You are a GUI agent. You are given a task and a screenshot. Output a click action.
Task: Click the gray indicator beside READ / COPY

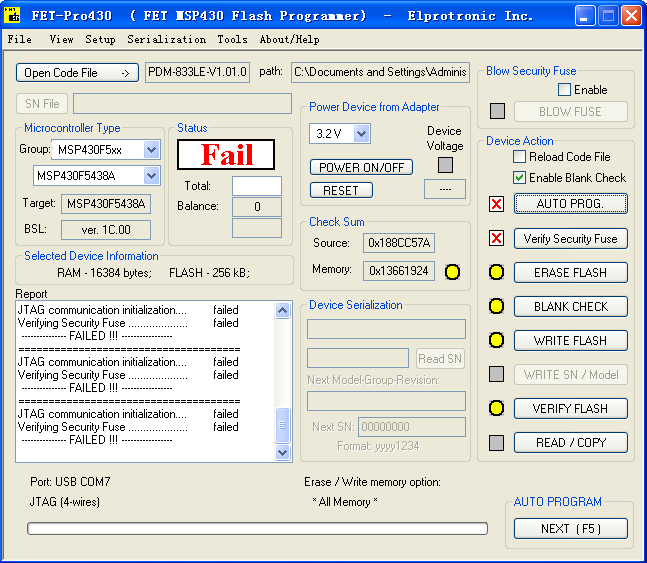tap(496, 443)
